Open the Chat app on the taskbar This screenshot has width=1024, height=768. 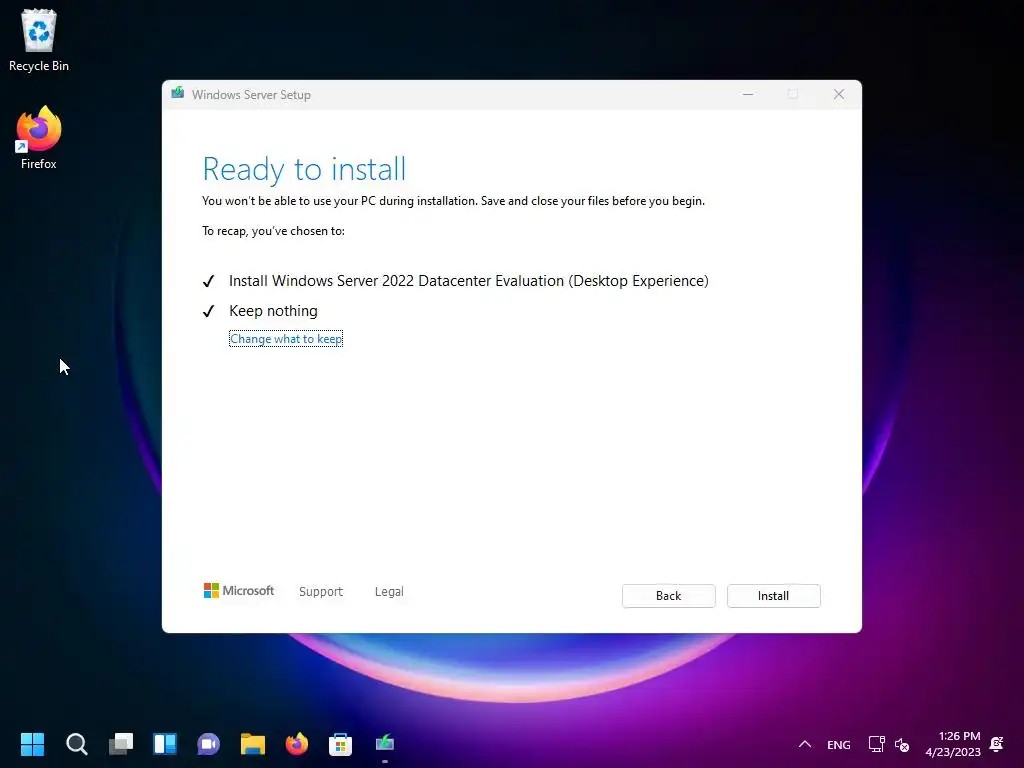point(209,744)
